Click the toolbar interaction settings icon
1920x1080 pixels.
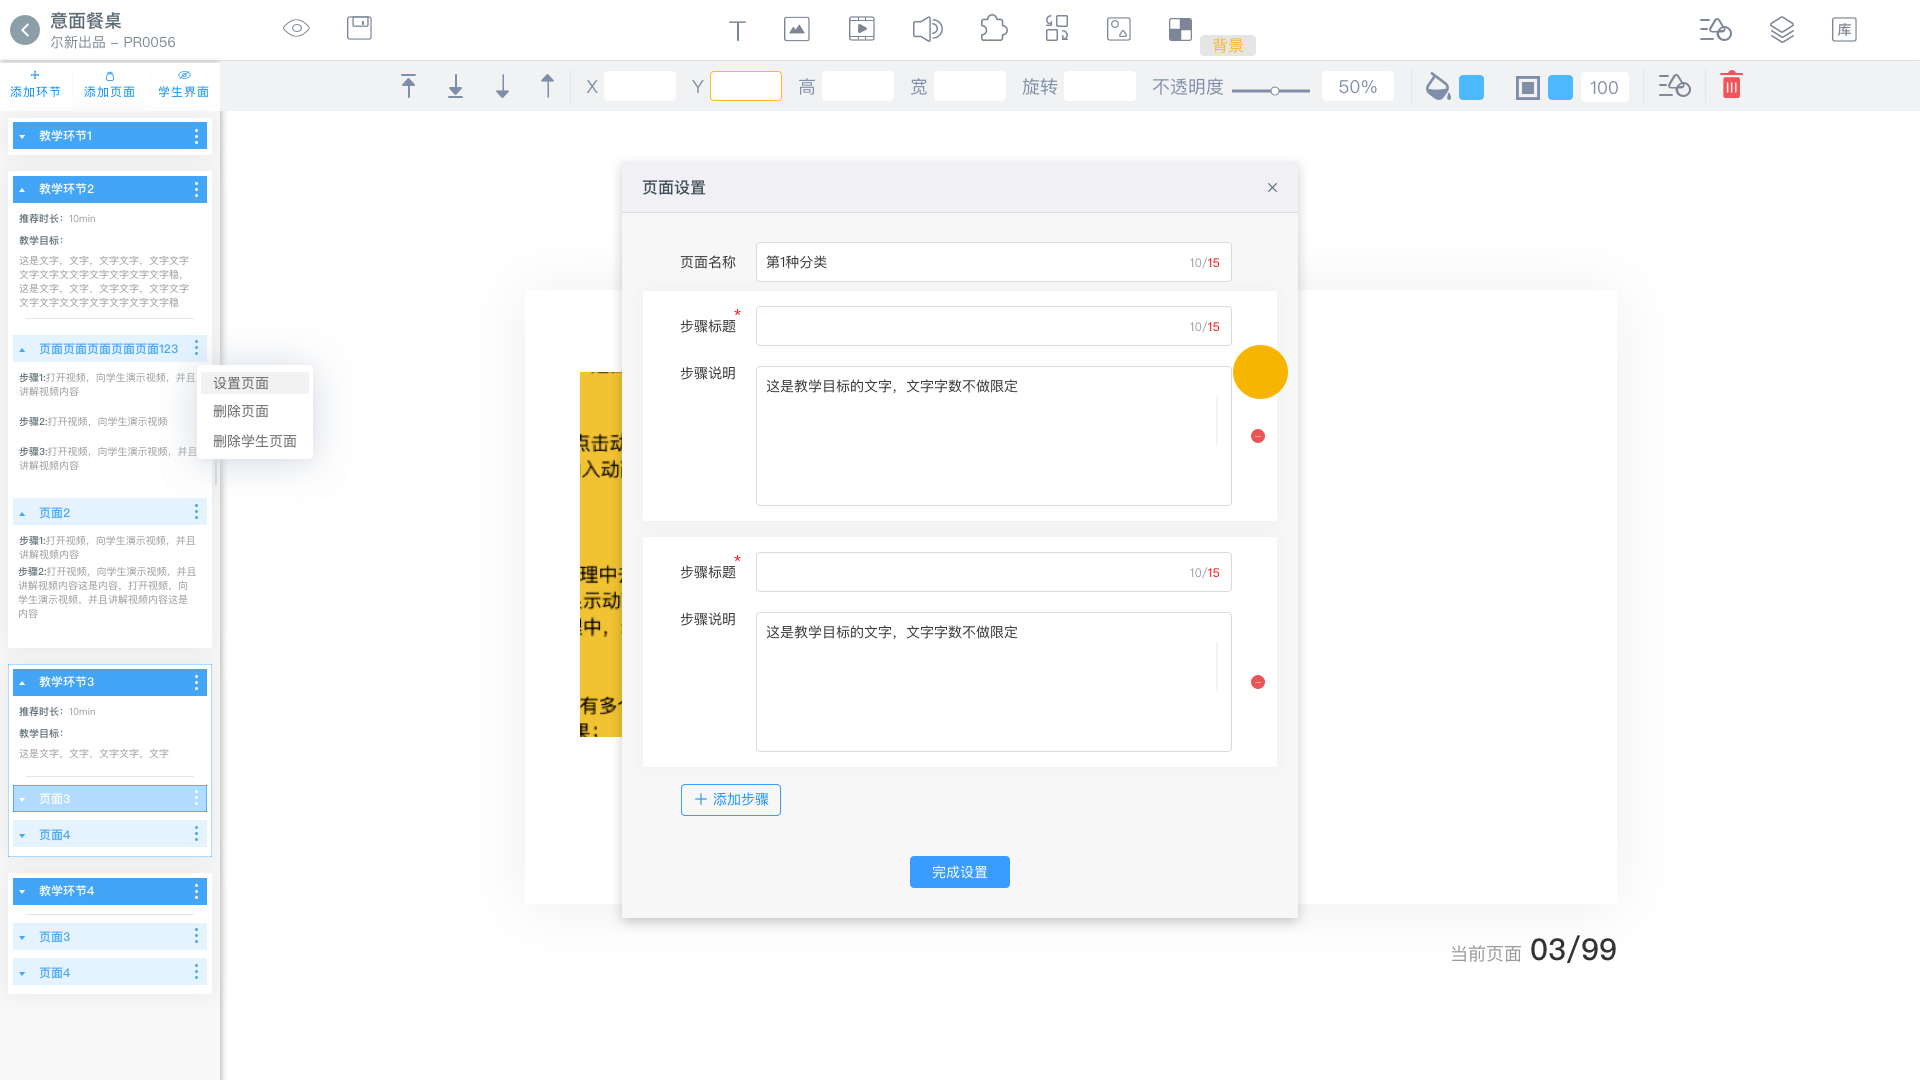[1674, 86]
